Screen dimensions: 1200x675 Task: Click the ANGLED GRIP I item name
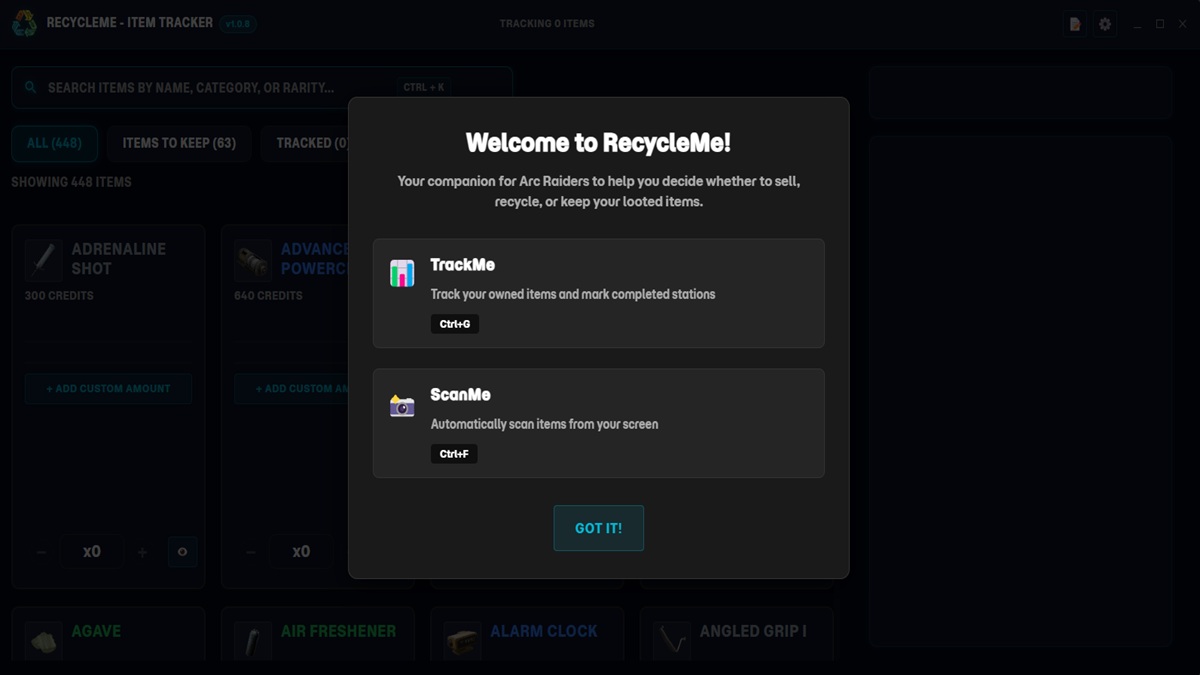753,631
